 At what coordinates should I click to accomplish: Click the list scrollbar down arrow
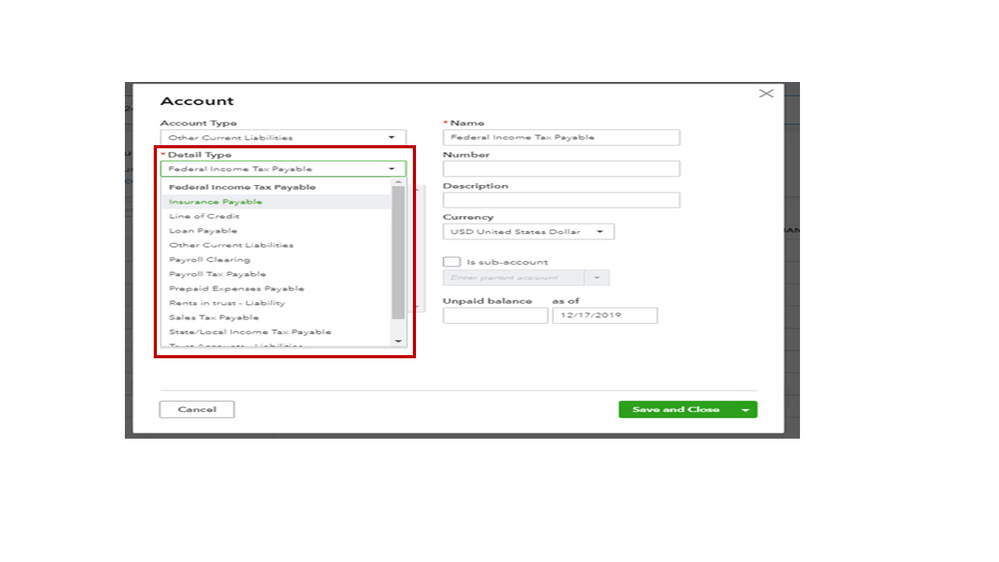click(398, 342)
